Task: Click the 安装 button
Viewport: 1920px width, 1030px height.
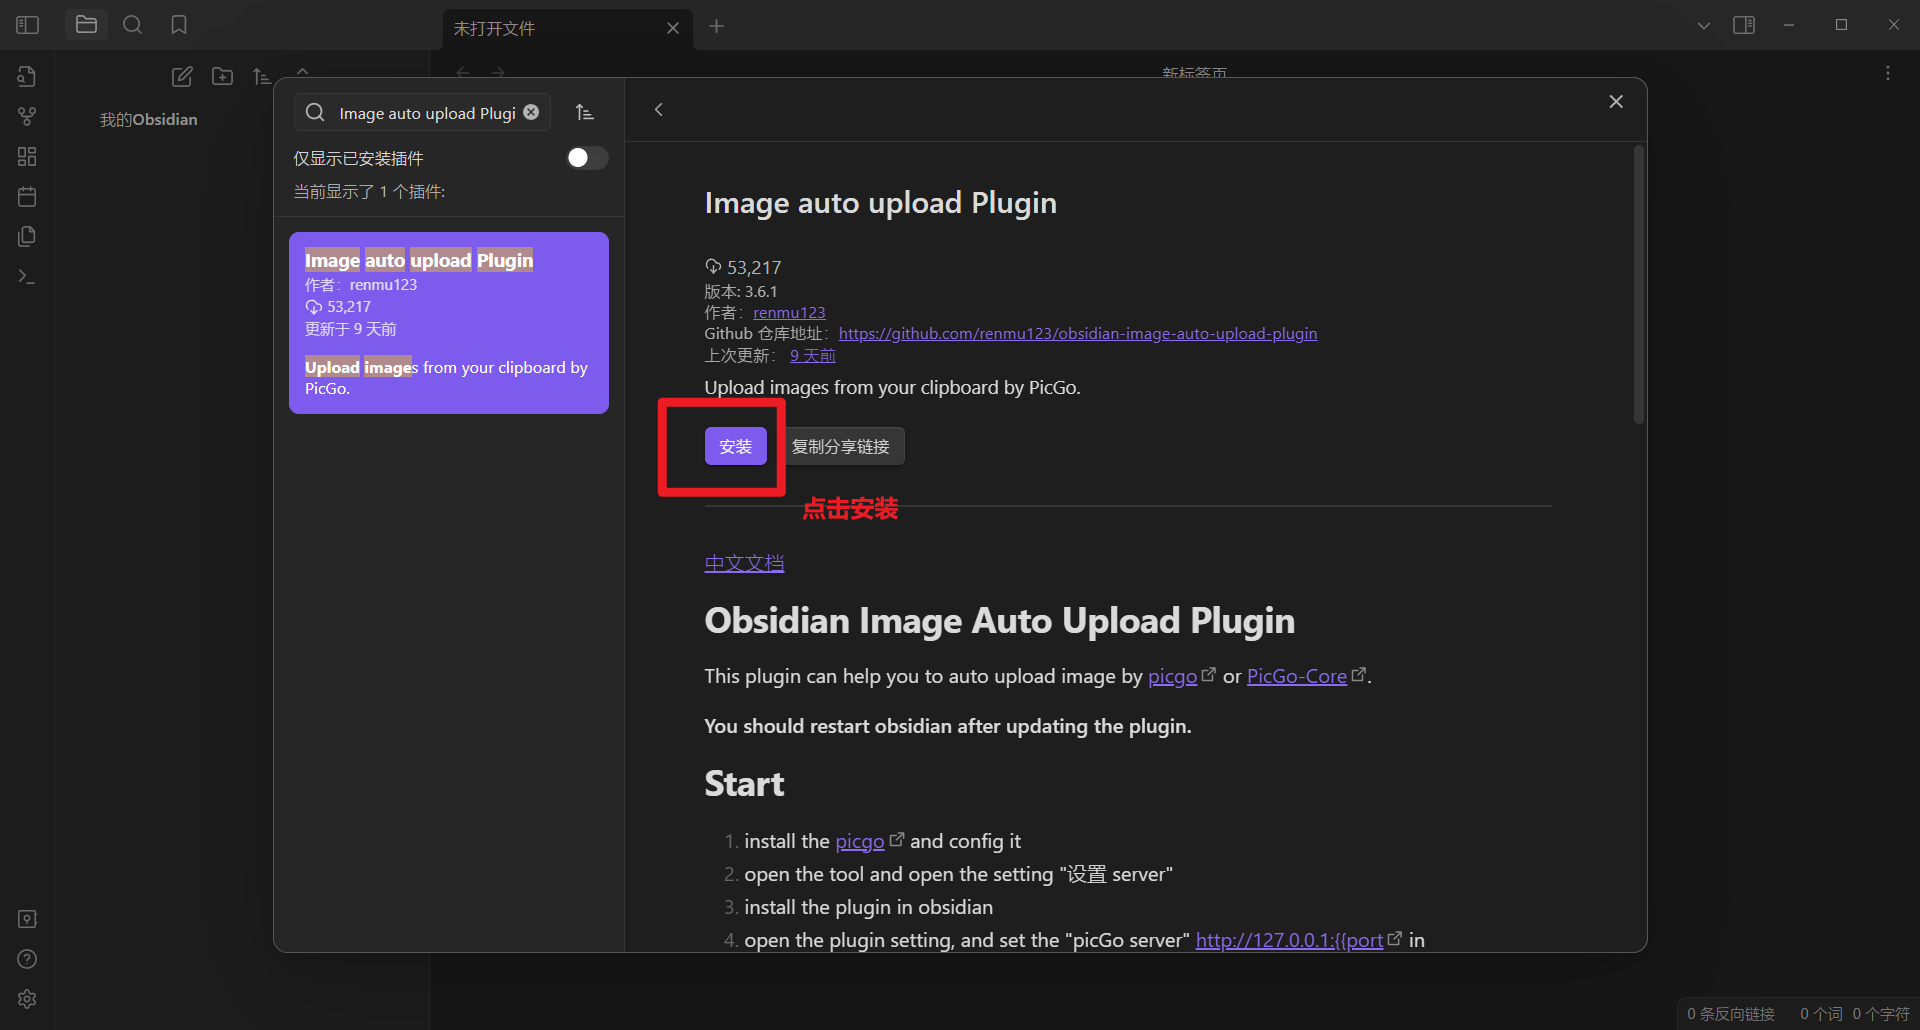Action: pos(735,446)
